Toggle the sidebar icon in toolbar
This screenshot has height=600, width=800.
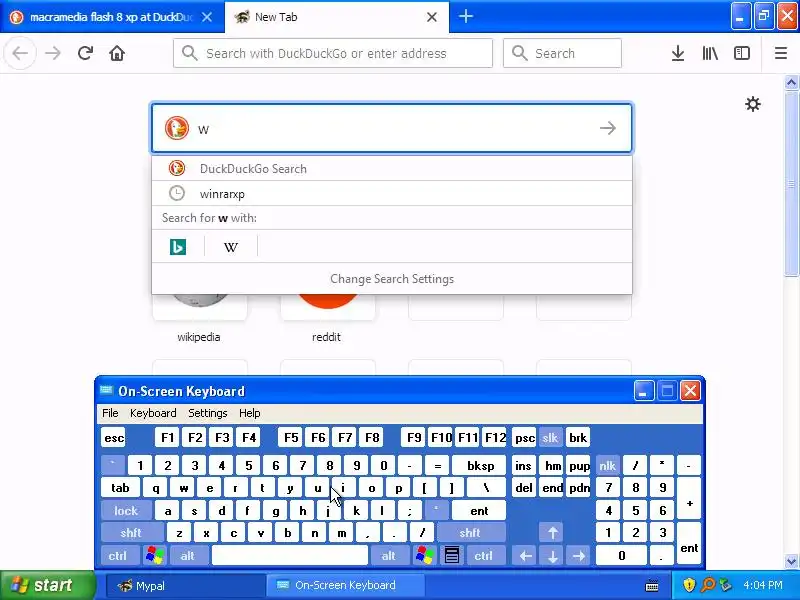pos(741,53)
